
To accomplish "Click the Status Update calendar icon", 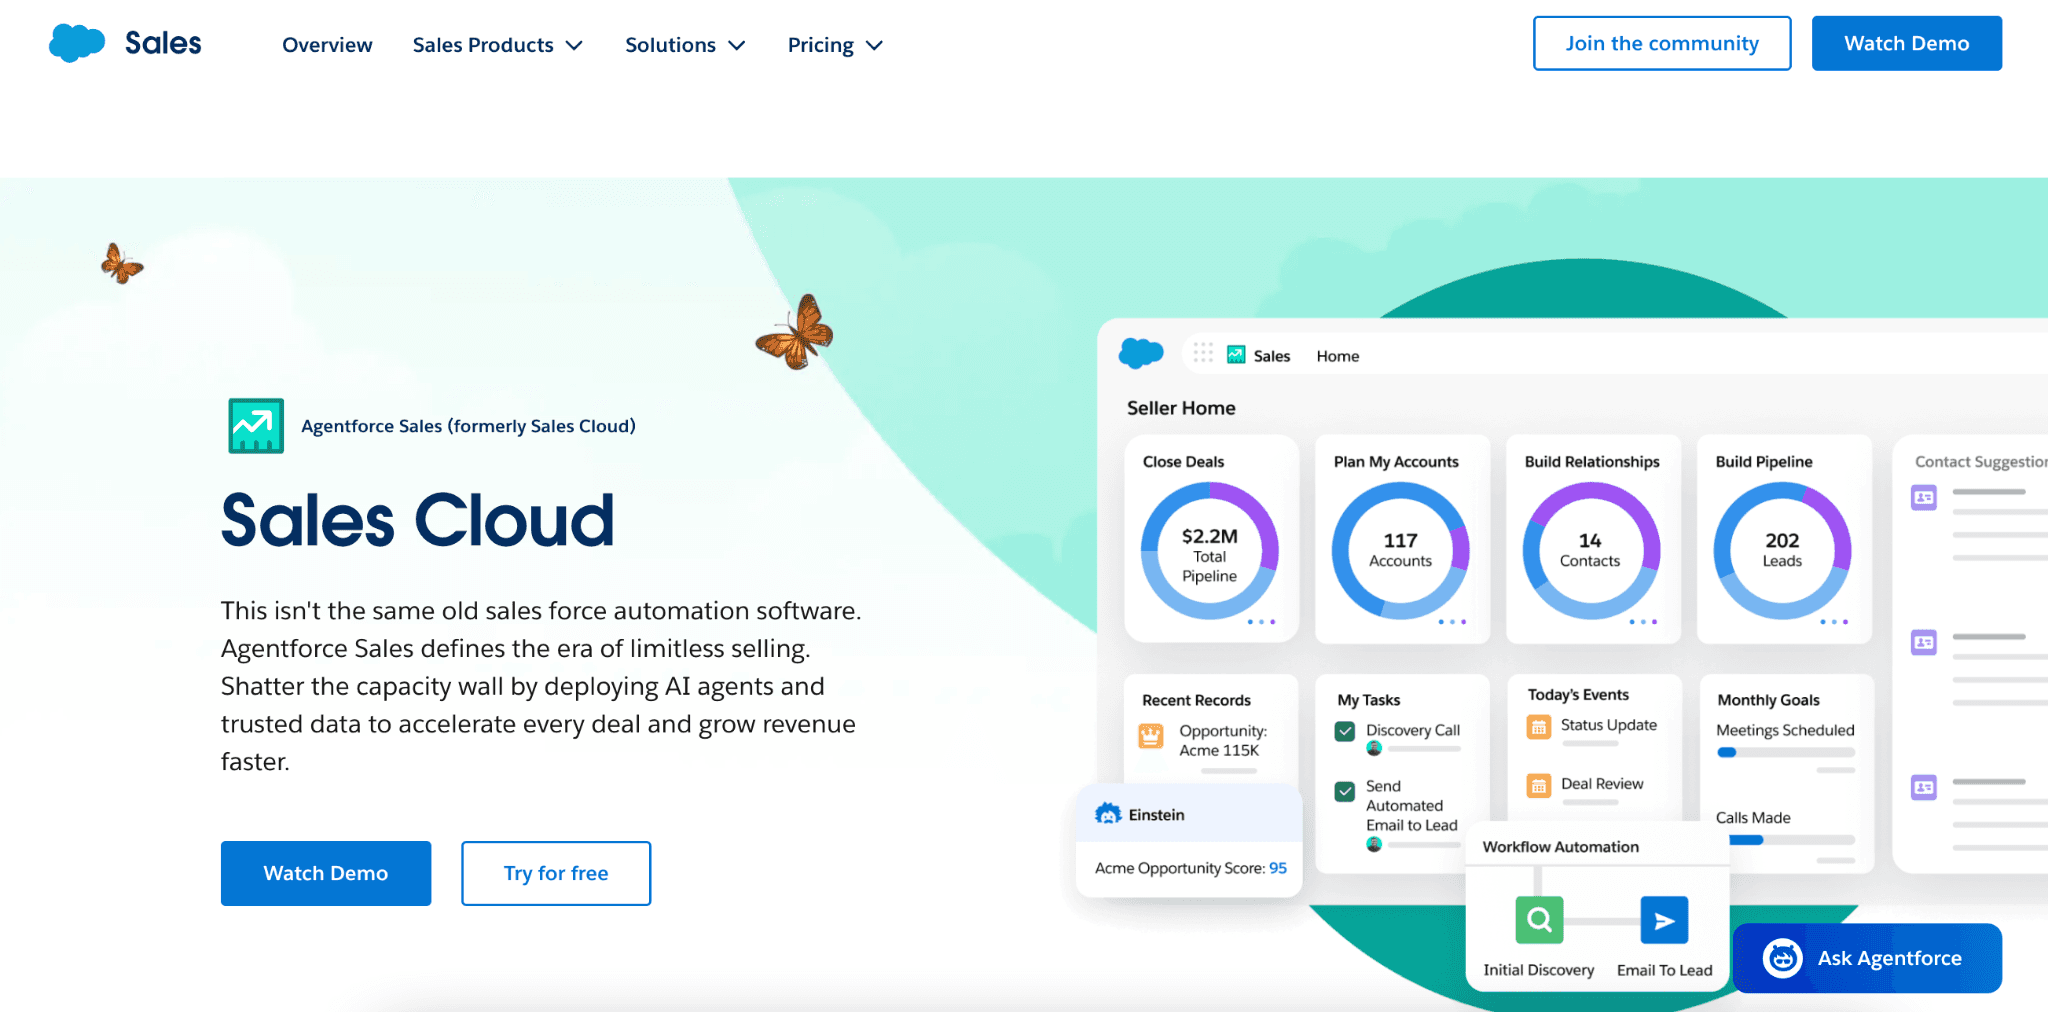I will [1537, 725].
